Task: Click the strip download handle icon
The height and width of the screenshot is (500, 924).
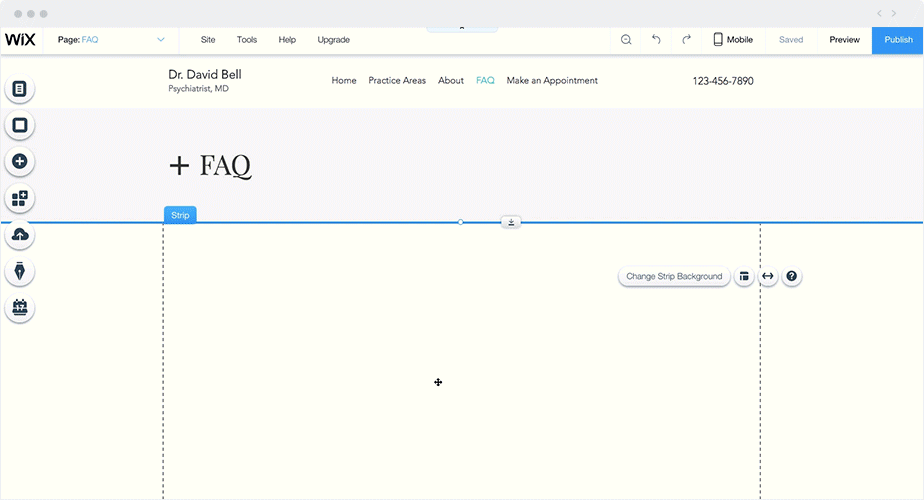Action: 511,222
